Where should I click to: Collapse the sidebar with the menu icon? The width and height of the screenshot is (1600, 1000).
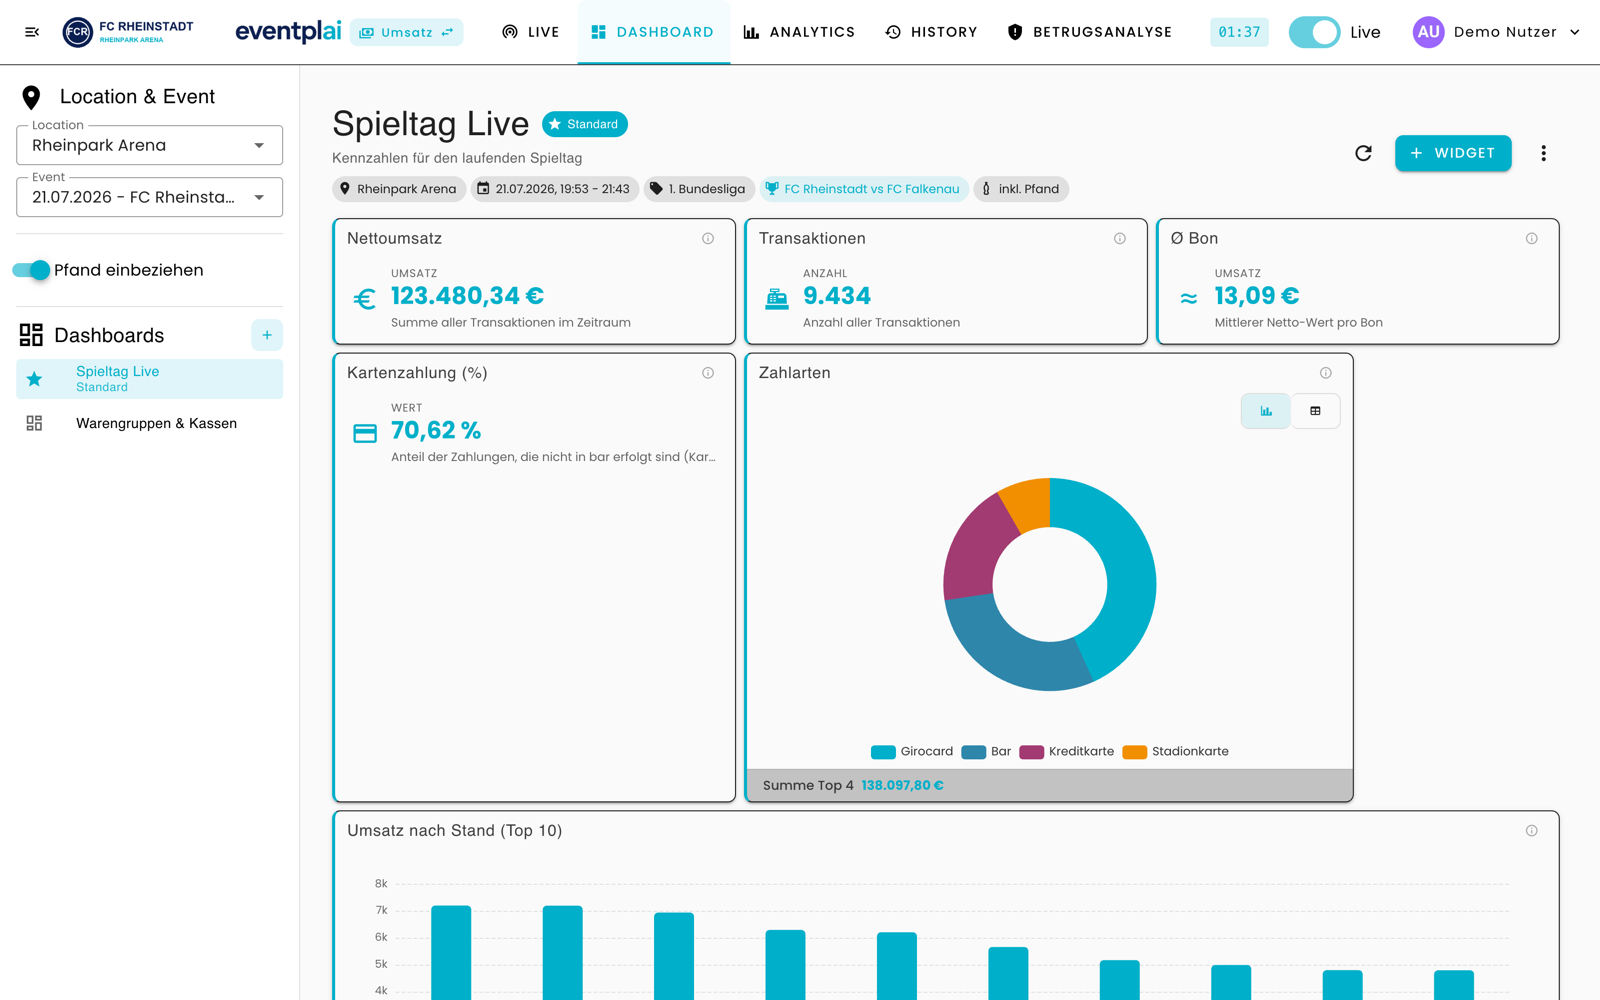32,32
